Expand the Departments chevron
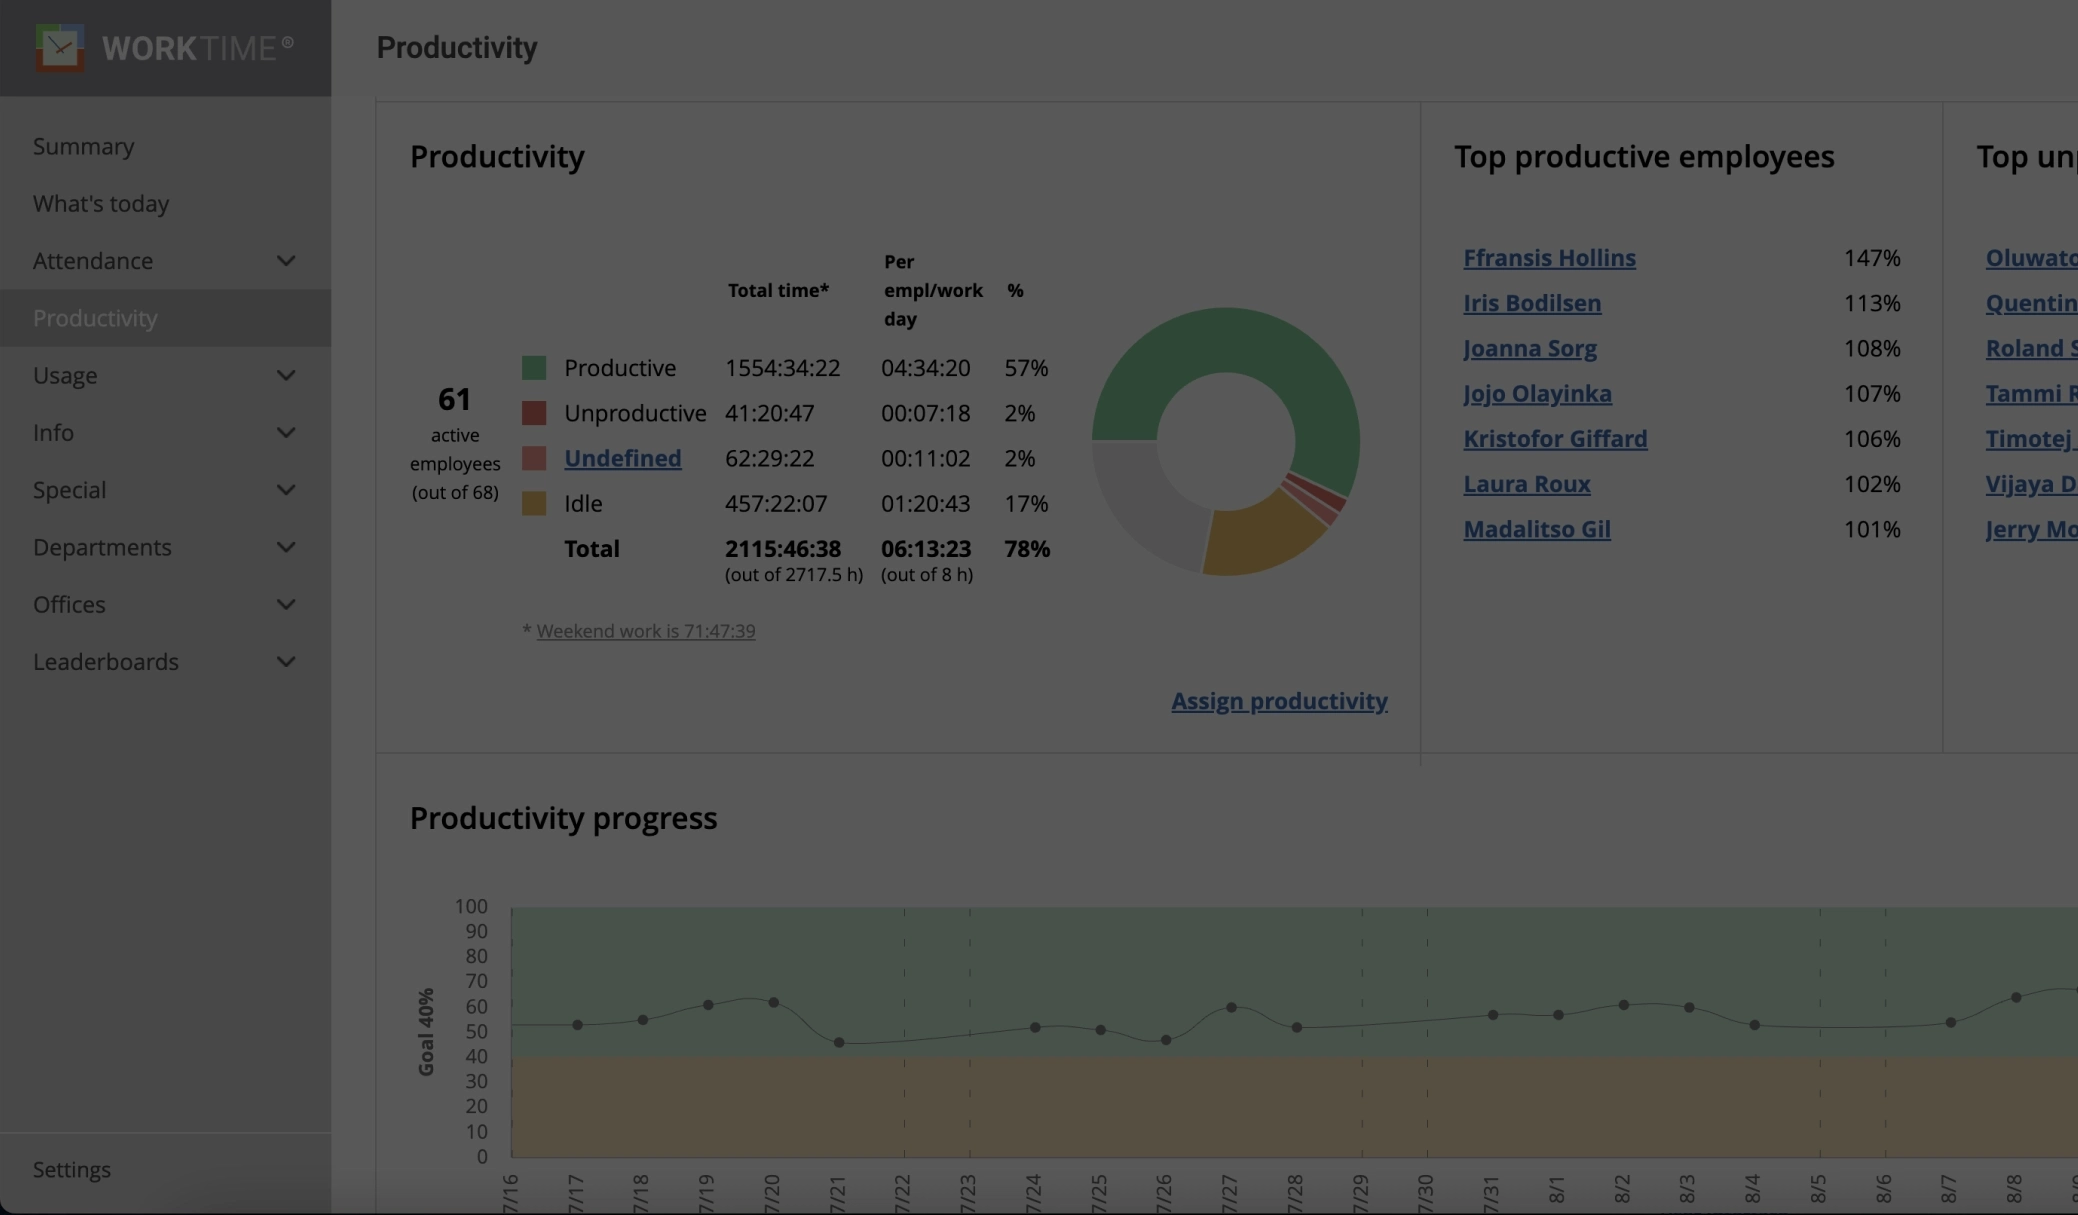 tap(286, 548)
